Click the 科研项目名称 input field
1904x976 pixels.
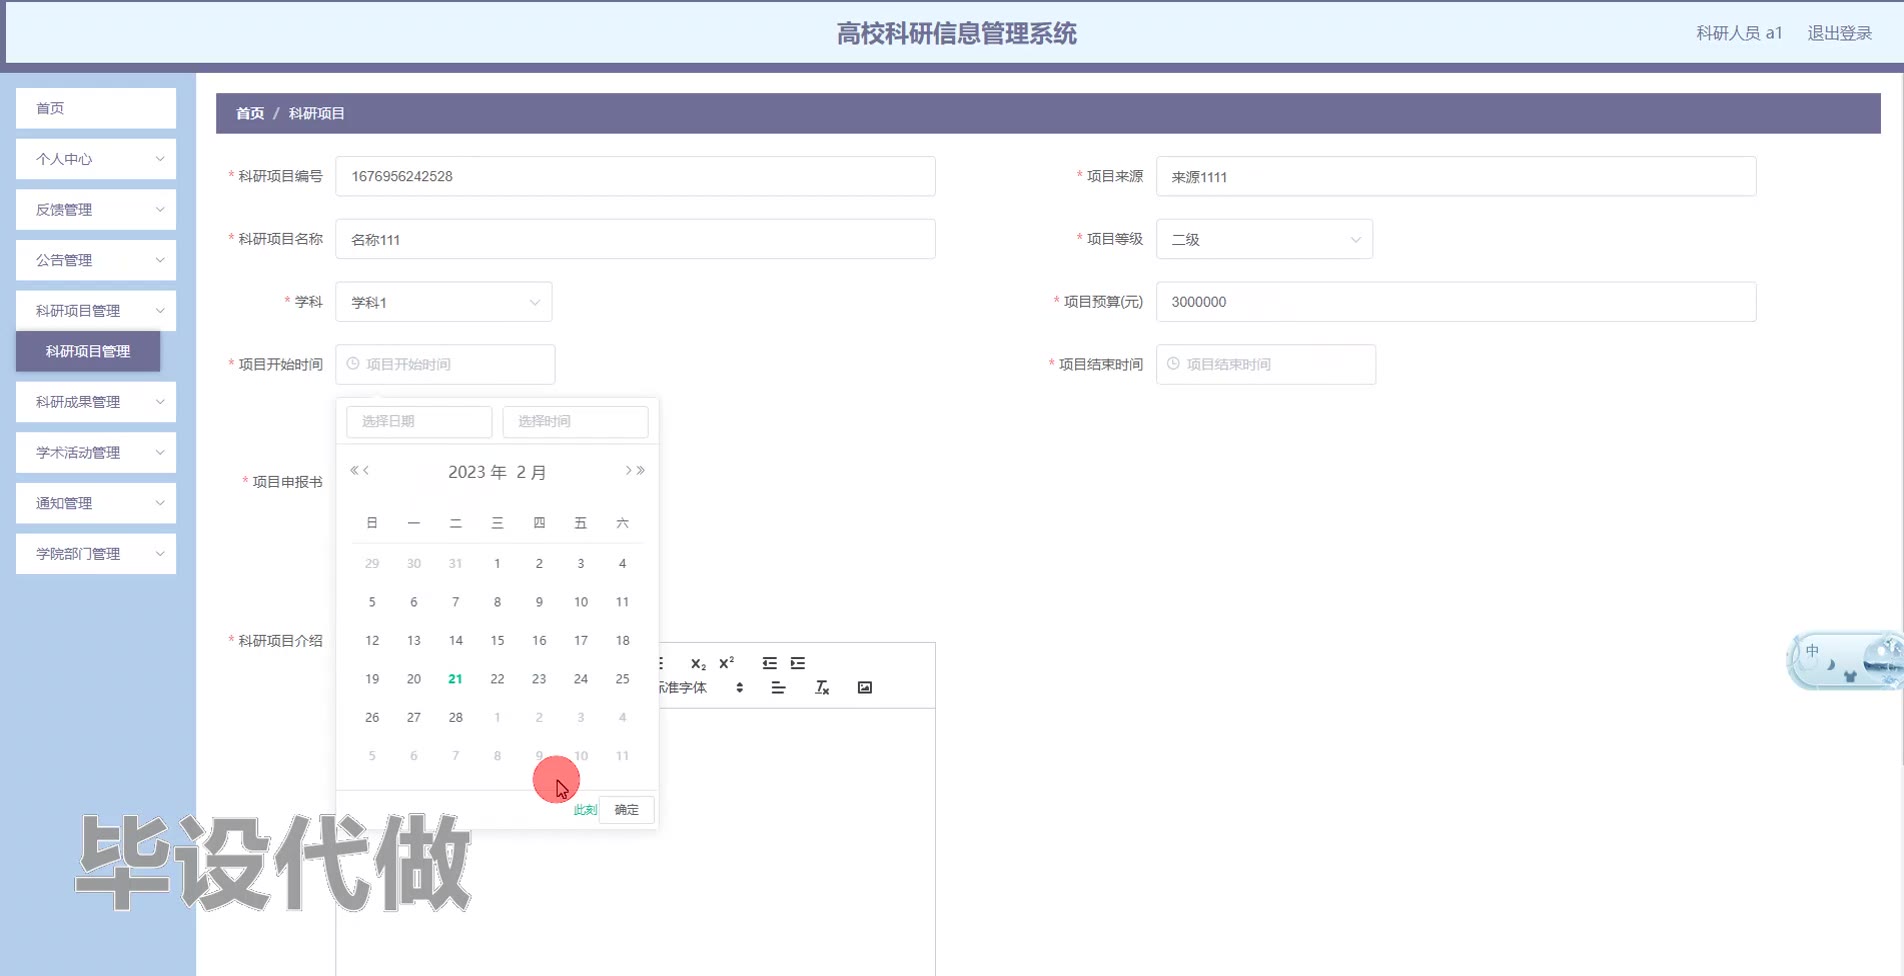pos(635,239)
